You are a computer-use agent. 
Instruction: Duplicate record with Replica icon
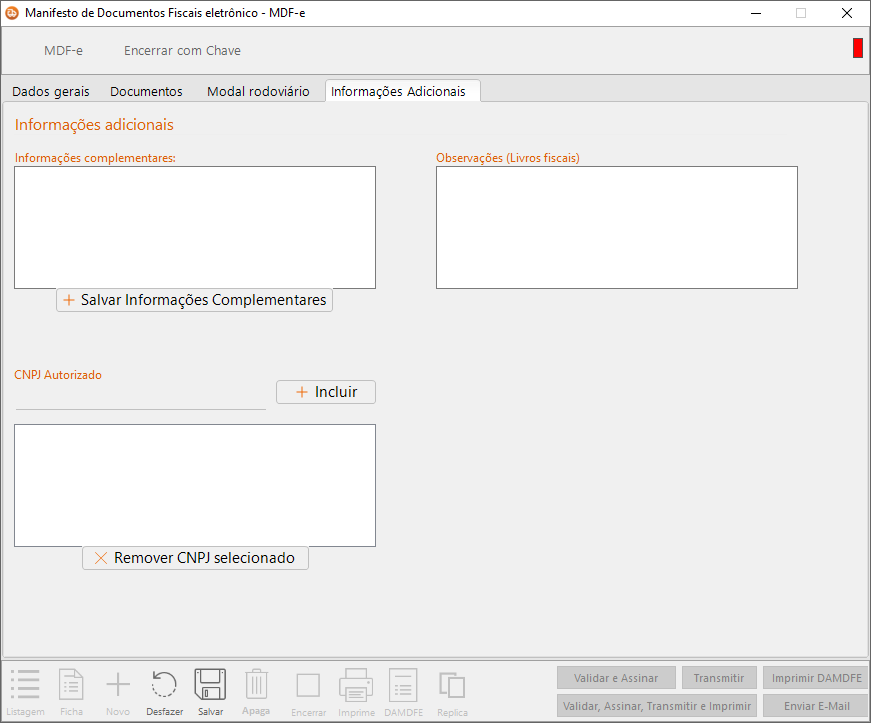(452, 686)
